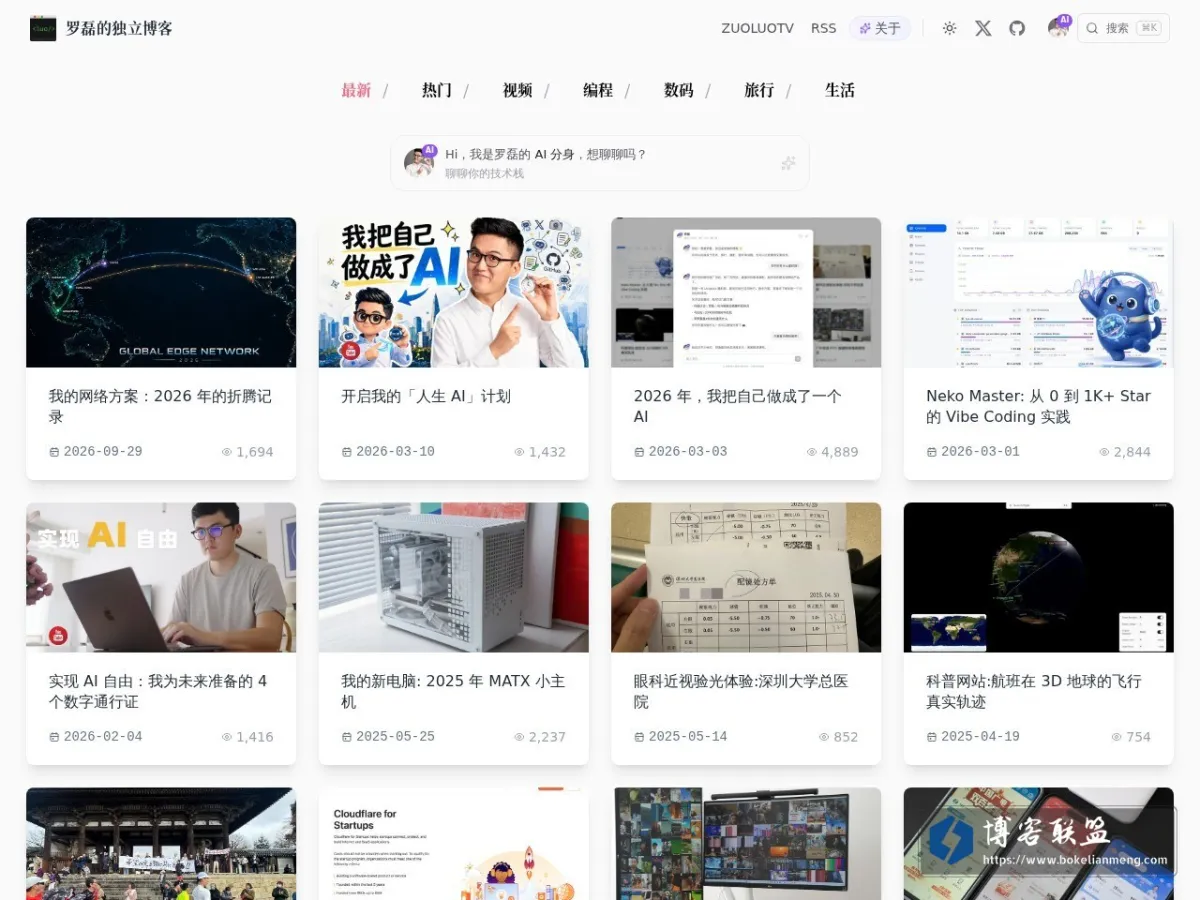This screenshot has height=900, width=1200.
Task: Open the 我把自己做成了AI thumbnail
Action: click(x=454, y=292)
